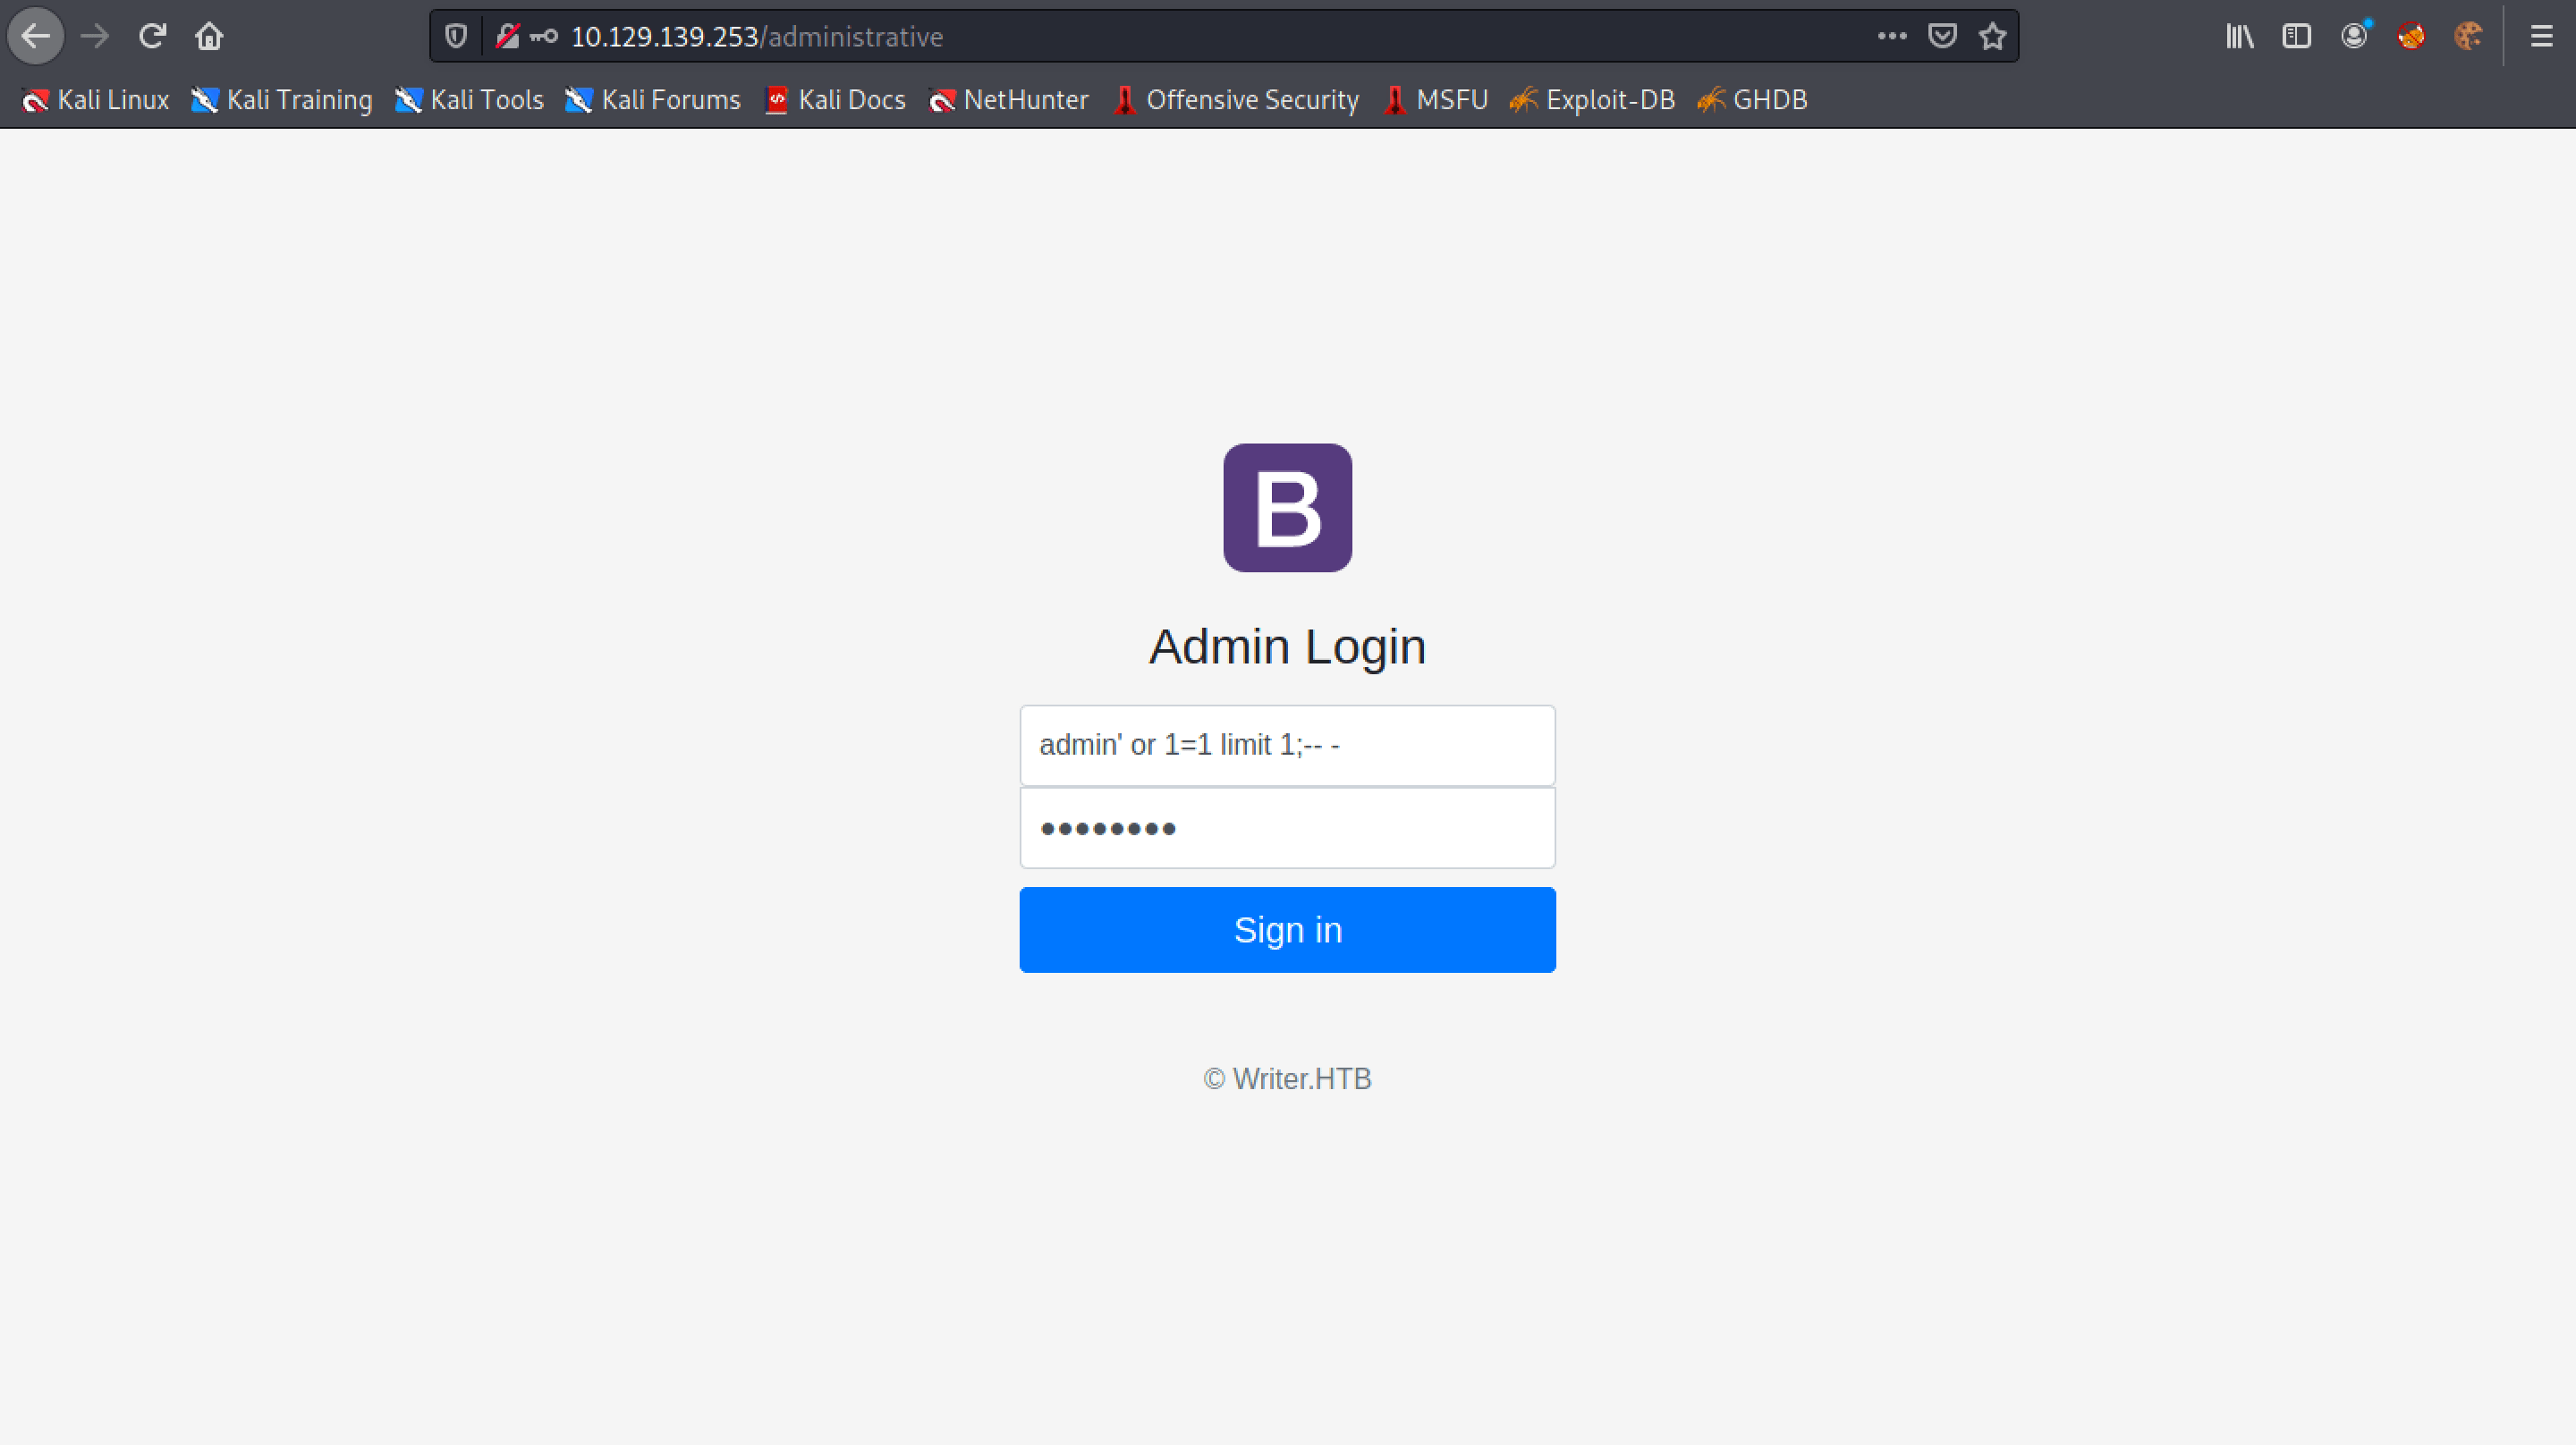2576x1445 pixels.
Task: Focus the masked password field
Action: click(x=1287, y=828)
